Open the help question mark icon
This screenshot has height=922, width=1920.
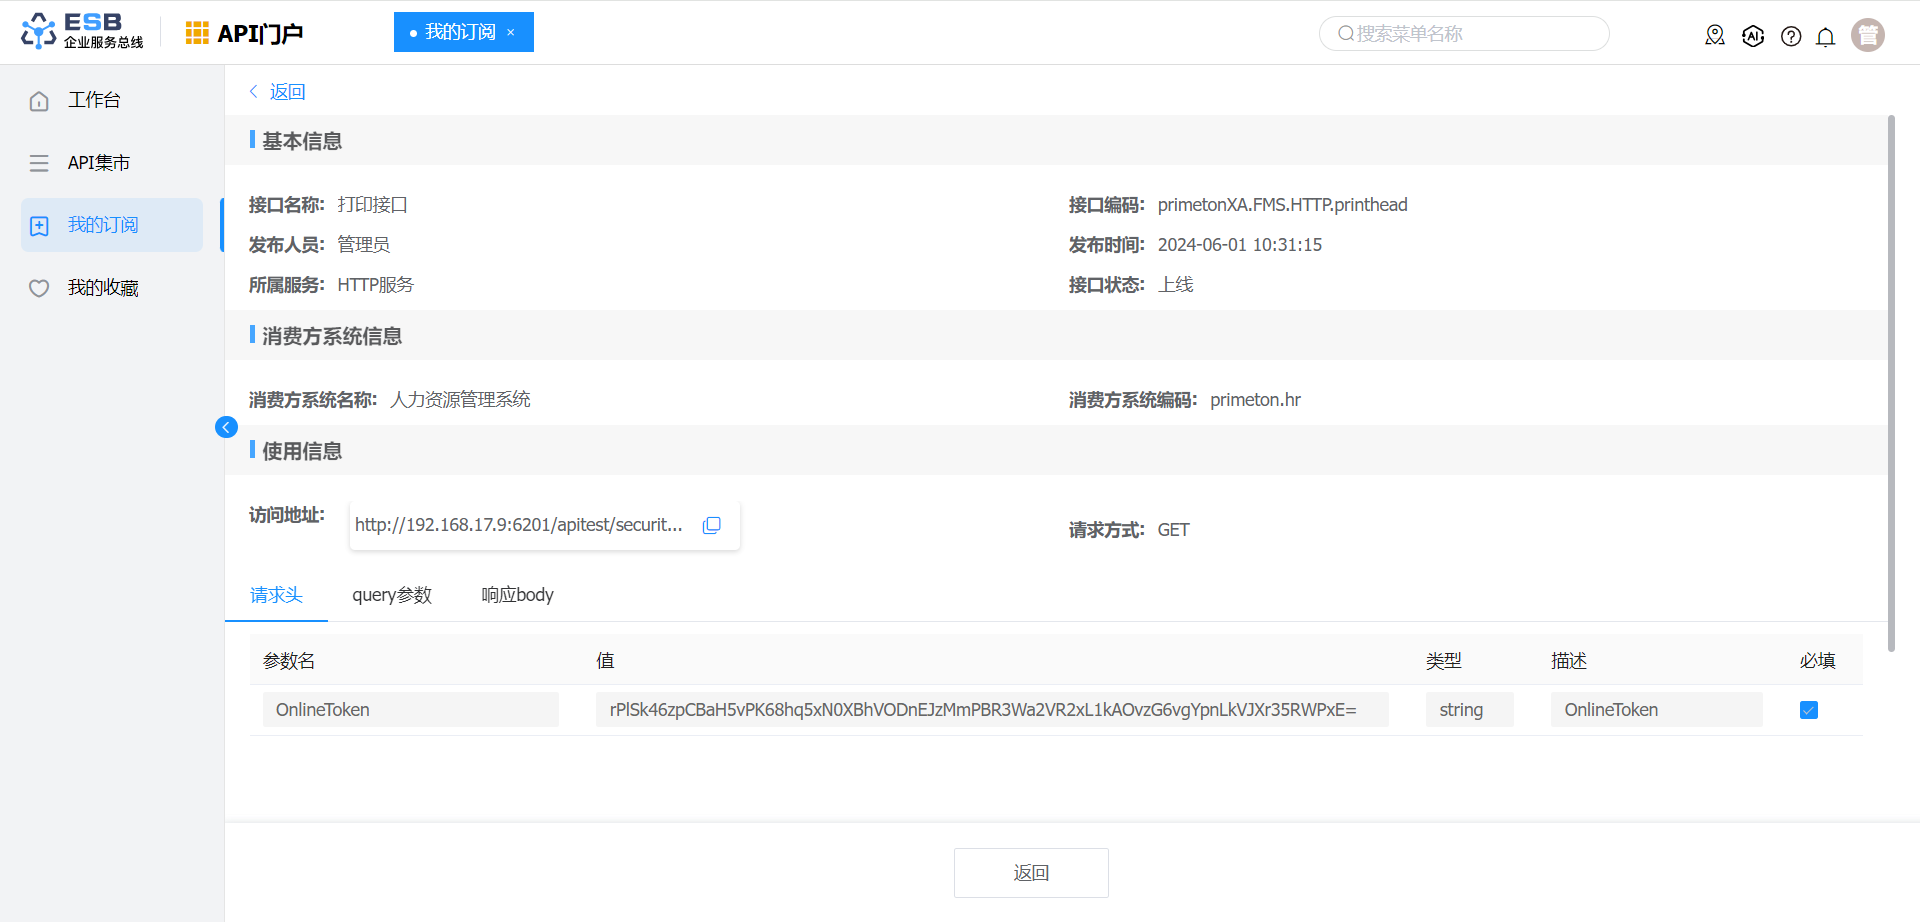tap(1791, 37)
